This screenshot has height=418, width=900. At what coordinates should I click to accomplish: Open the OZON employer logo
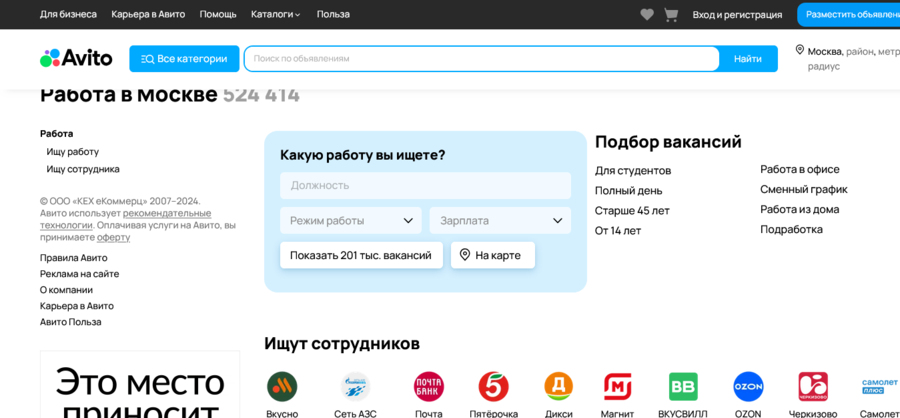748,386
